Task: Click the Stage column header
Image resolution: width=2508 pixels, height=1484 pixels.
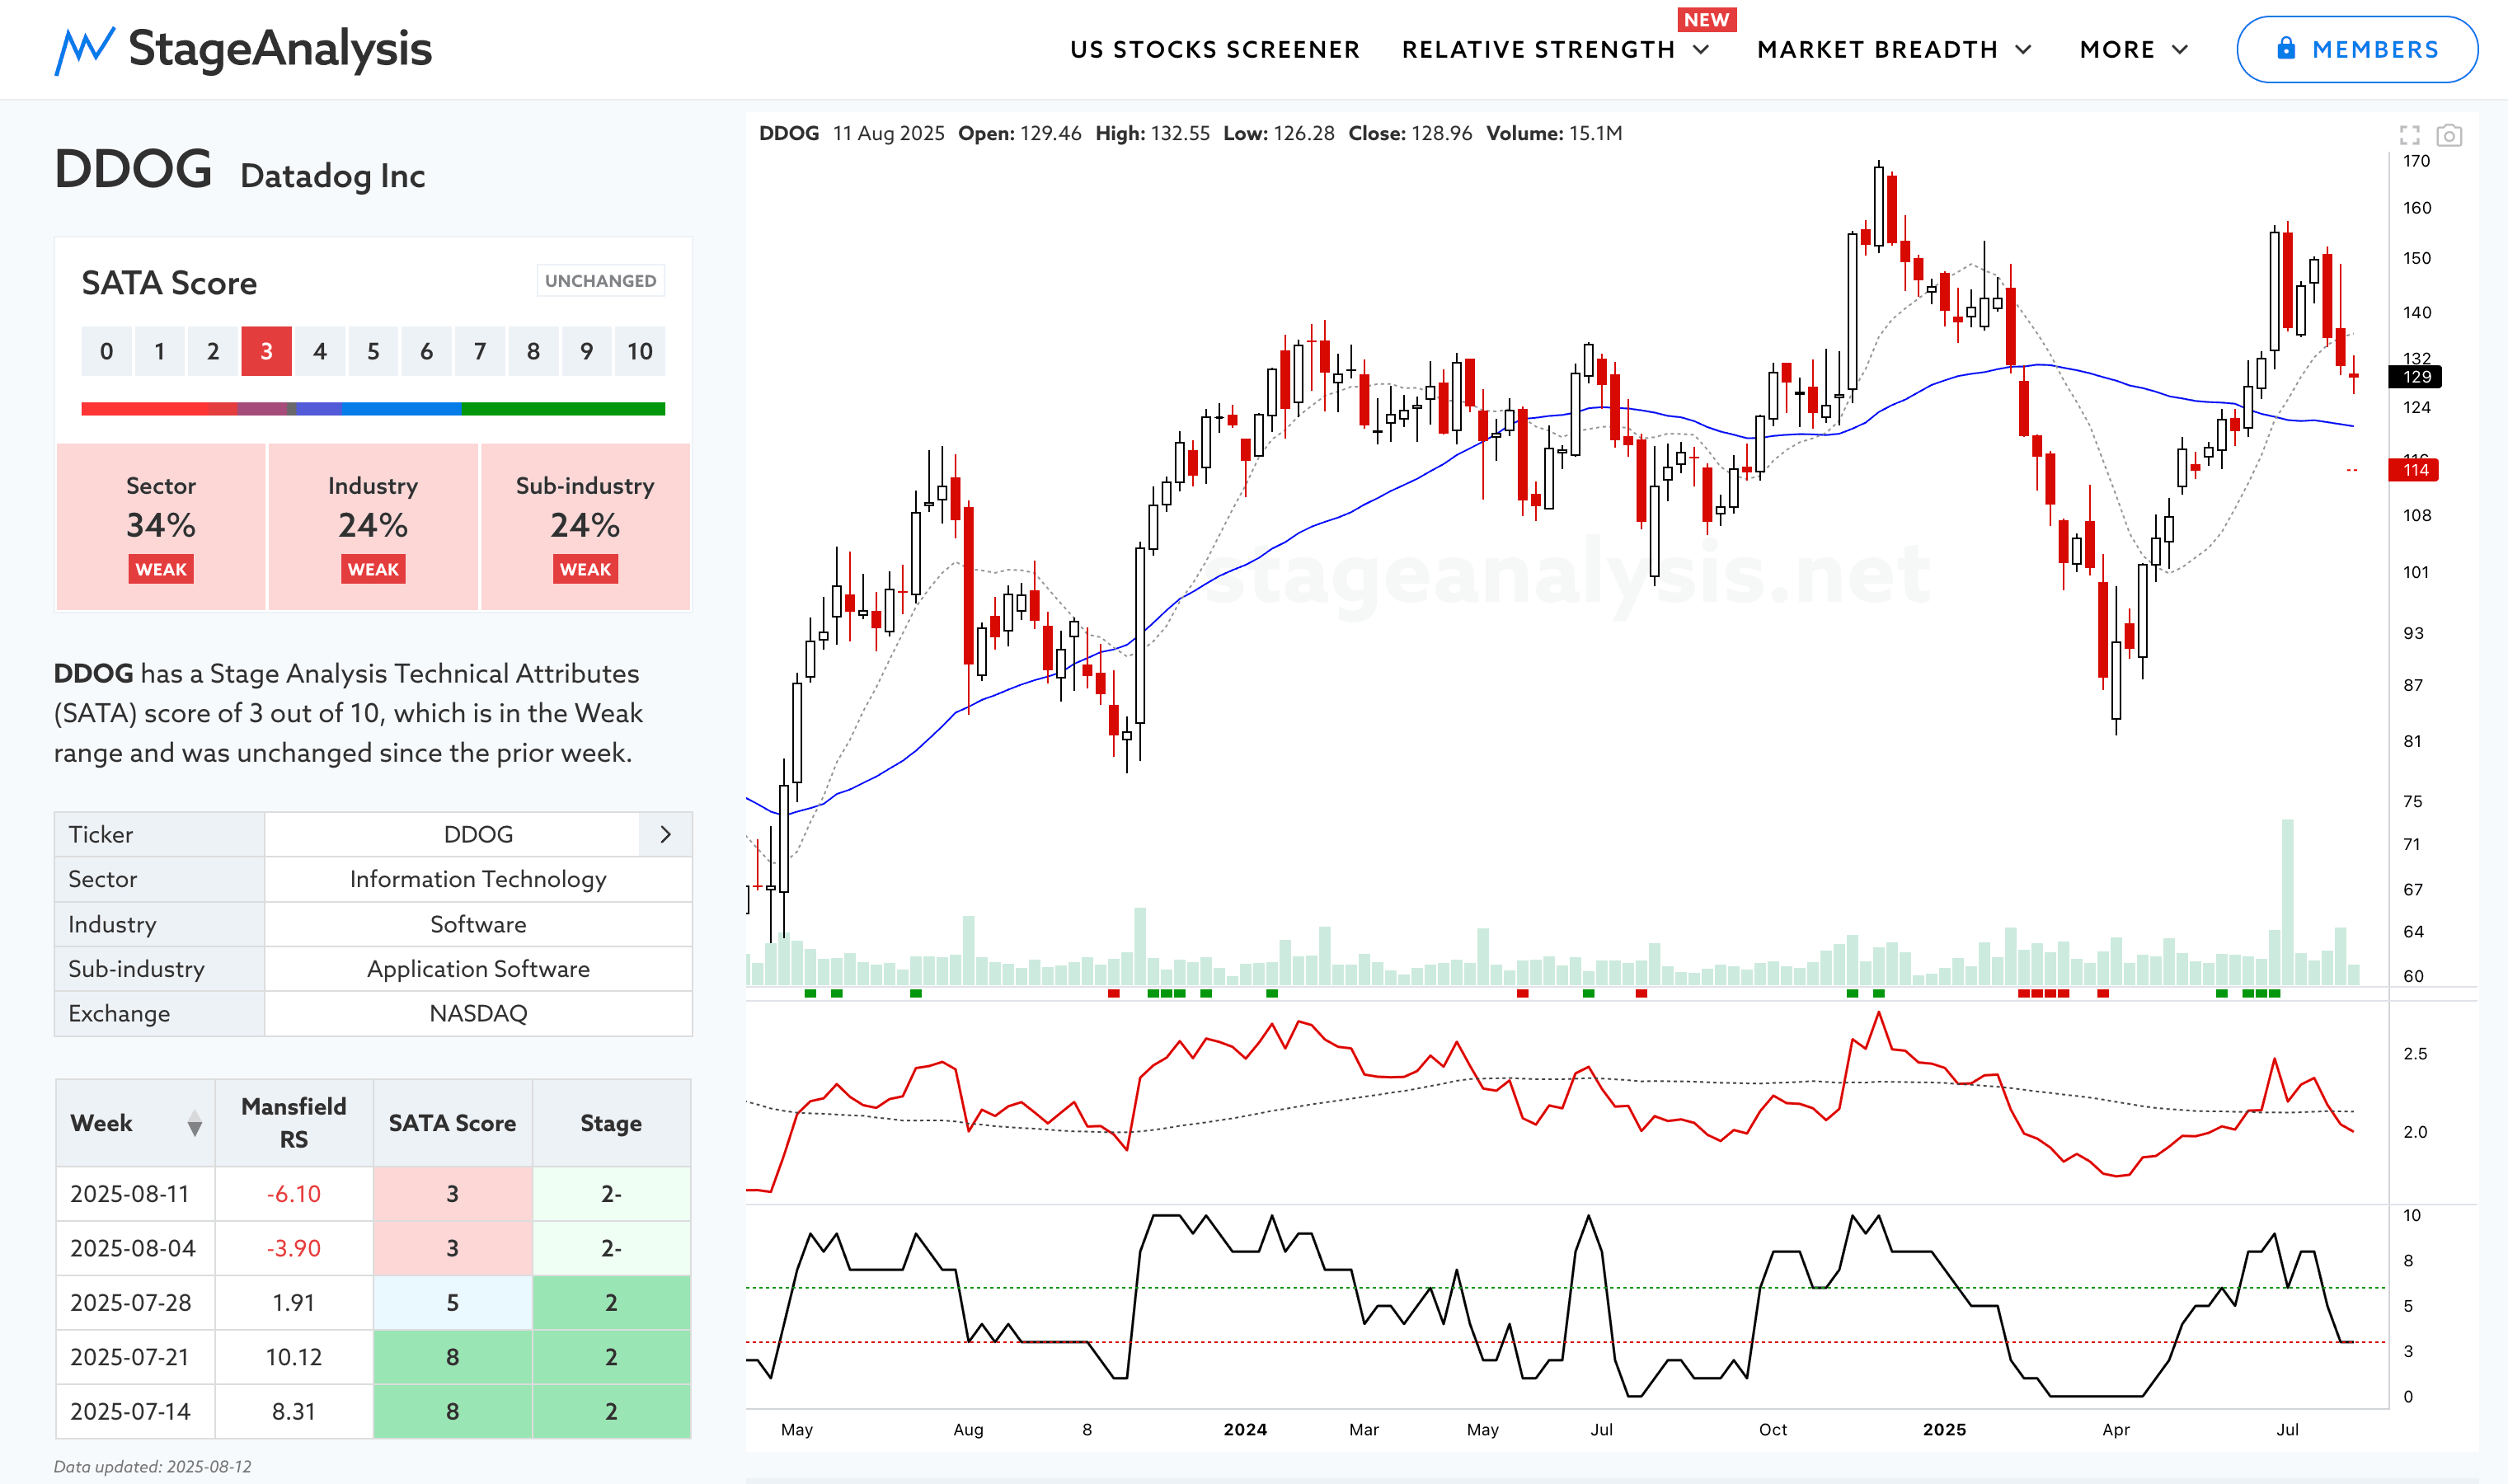Action: point(611,1123)
